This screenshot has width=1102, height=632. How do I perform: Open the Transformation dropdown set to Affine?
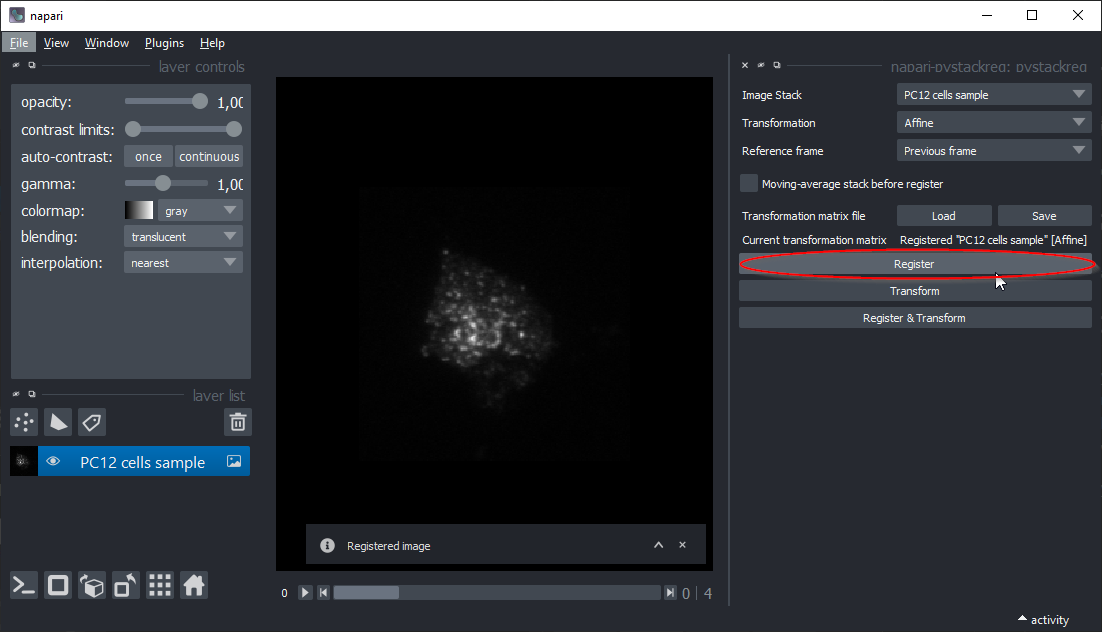click(x=993, y=123)
